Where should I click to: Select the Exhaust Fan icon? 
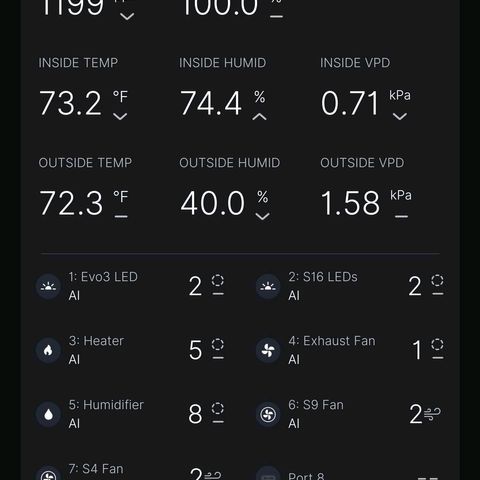click(268, 350)
